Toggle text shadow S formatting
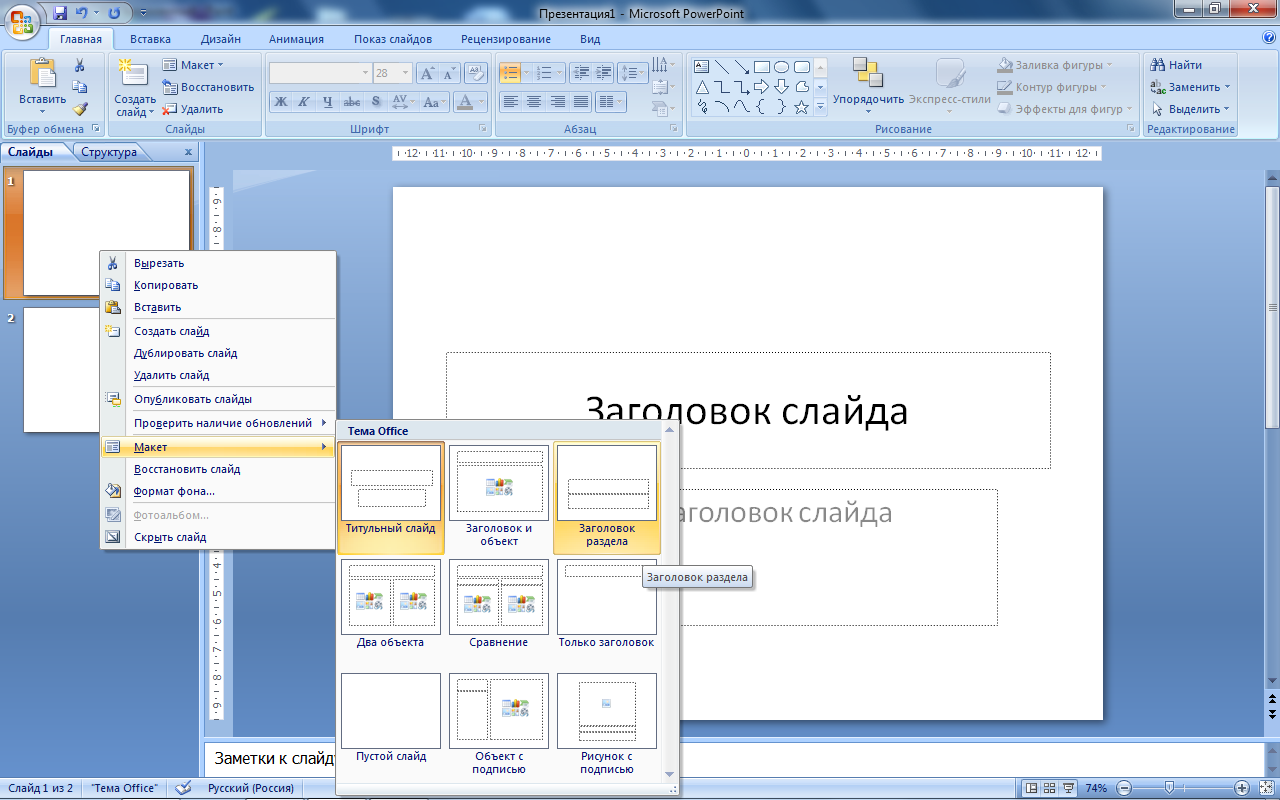 point(376,101)
